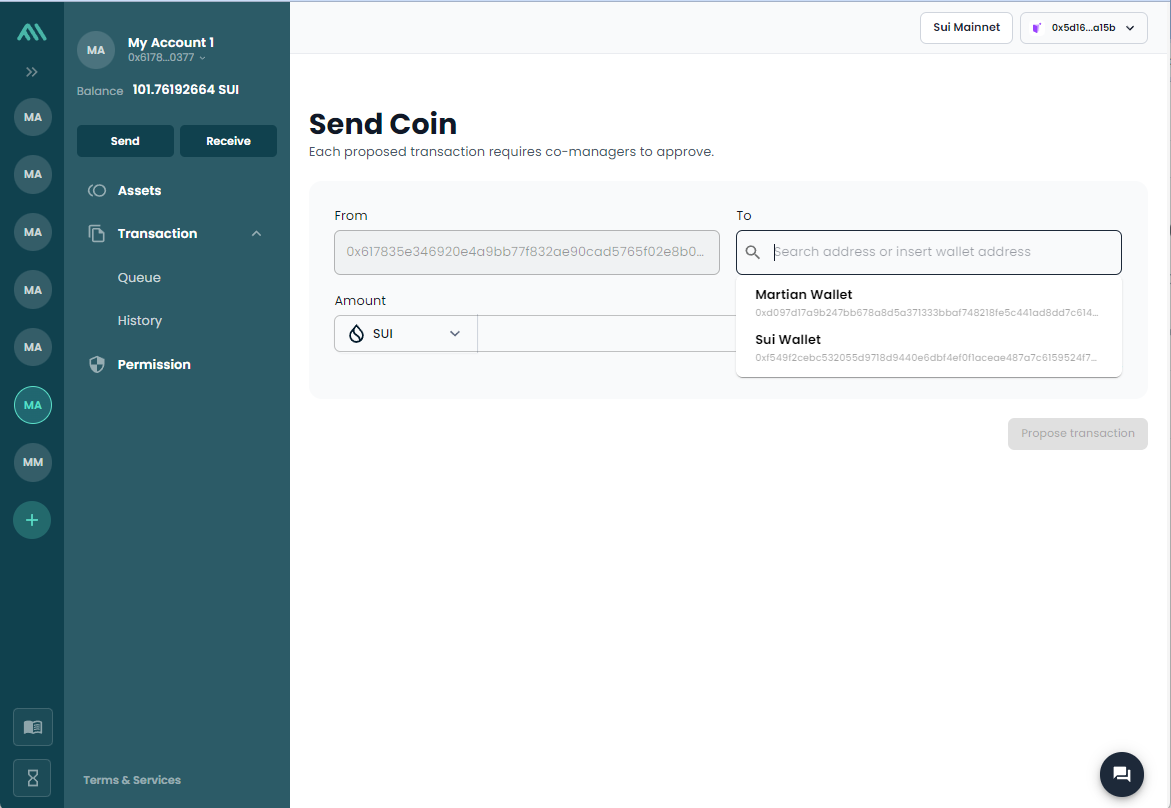Click the add new account plus icon
The width and height of the screenshot is (1171, 808).
tap(32, 520)
